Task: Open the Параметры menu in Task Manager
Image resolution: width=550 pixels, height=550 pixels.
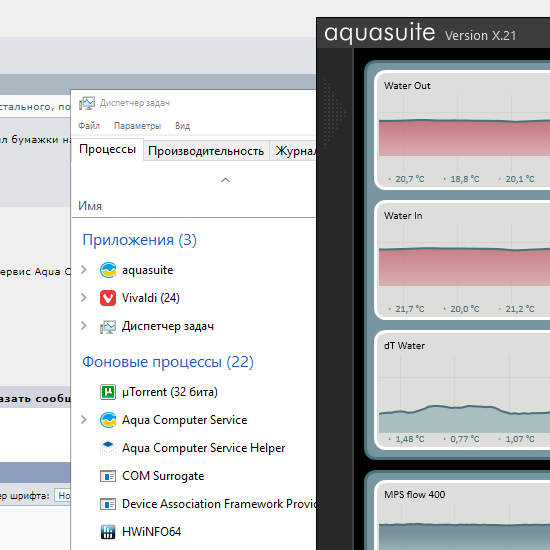Action: [138, 126]
